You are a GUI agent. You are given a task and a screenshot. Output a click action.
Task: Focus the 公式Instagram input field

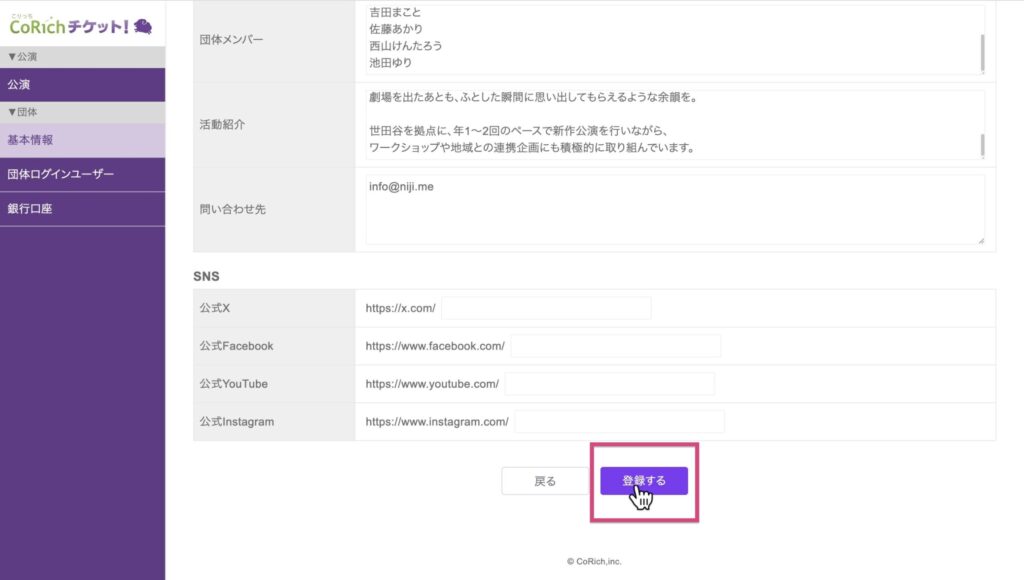(x=619, y=422)
